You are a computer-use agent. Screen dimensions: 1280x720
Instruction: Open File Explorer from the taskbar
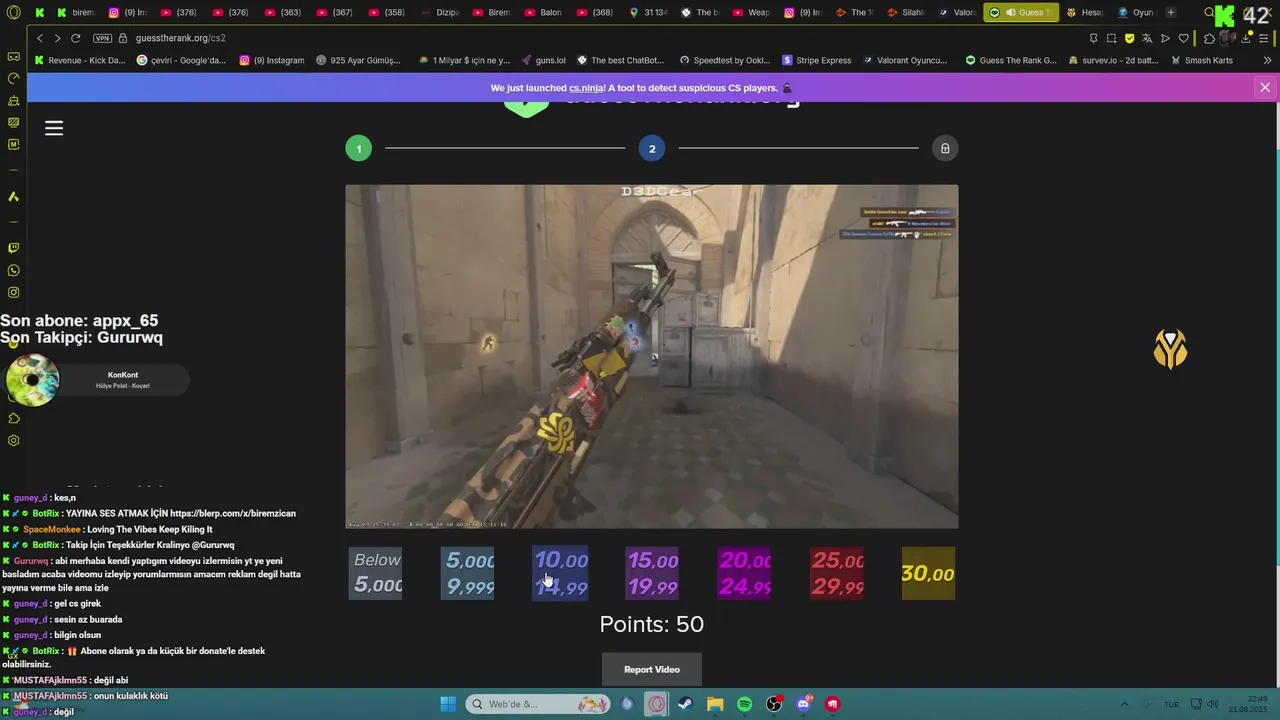click(715, 704)
